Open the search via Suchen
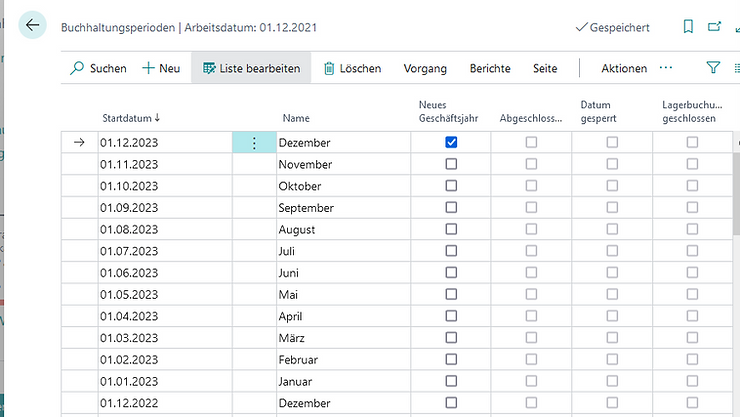The height and width of the screenshot is (417, 740). 98,68
